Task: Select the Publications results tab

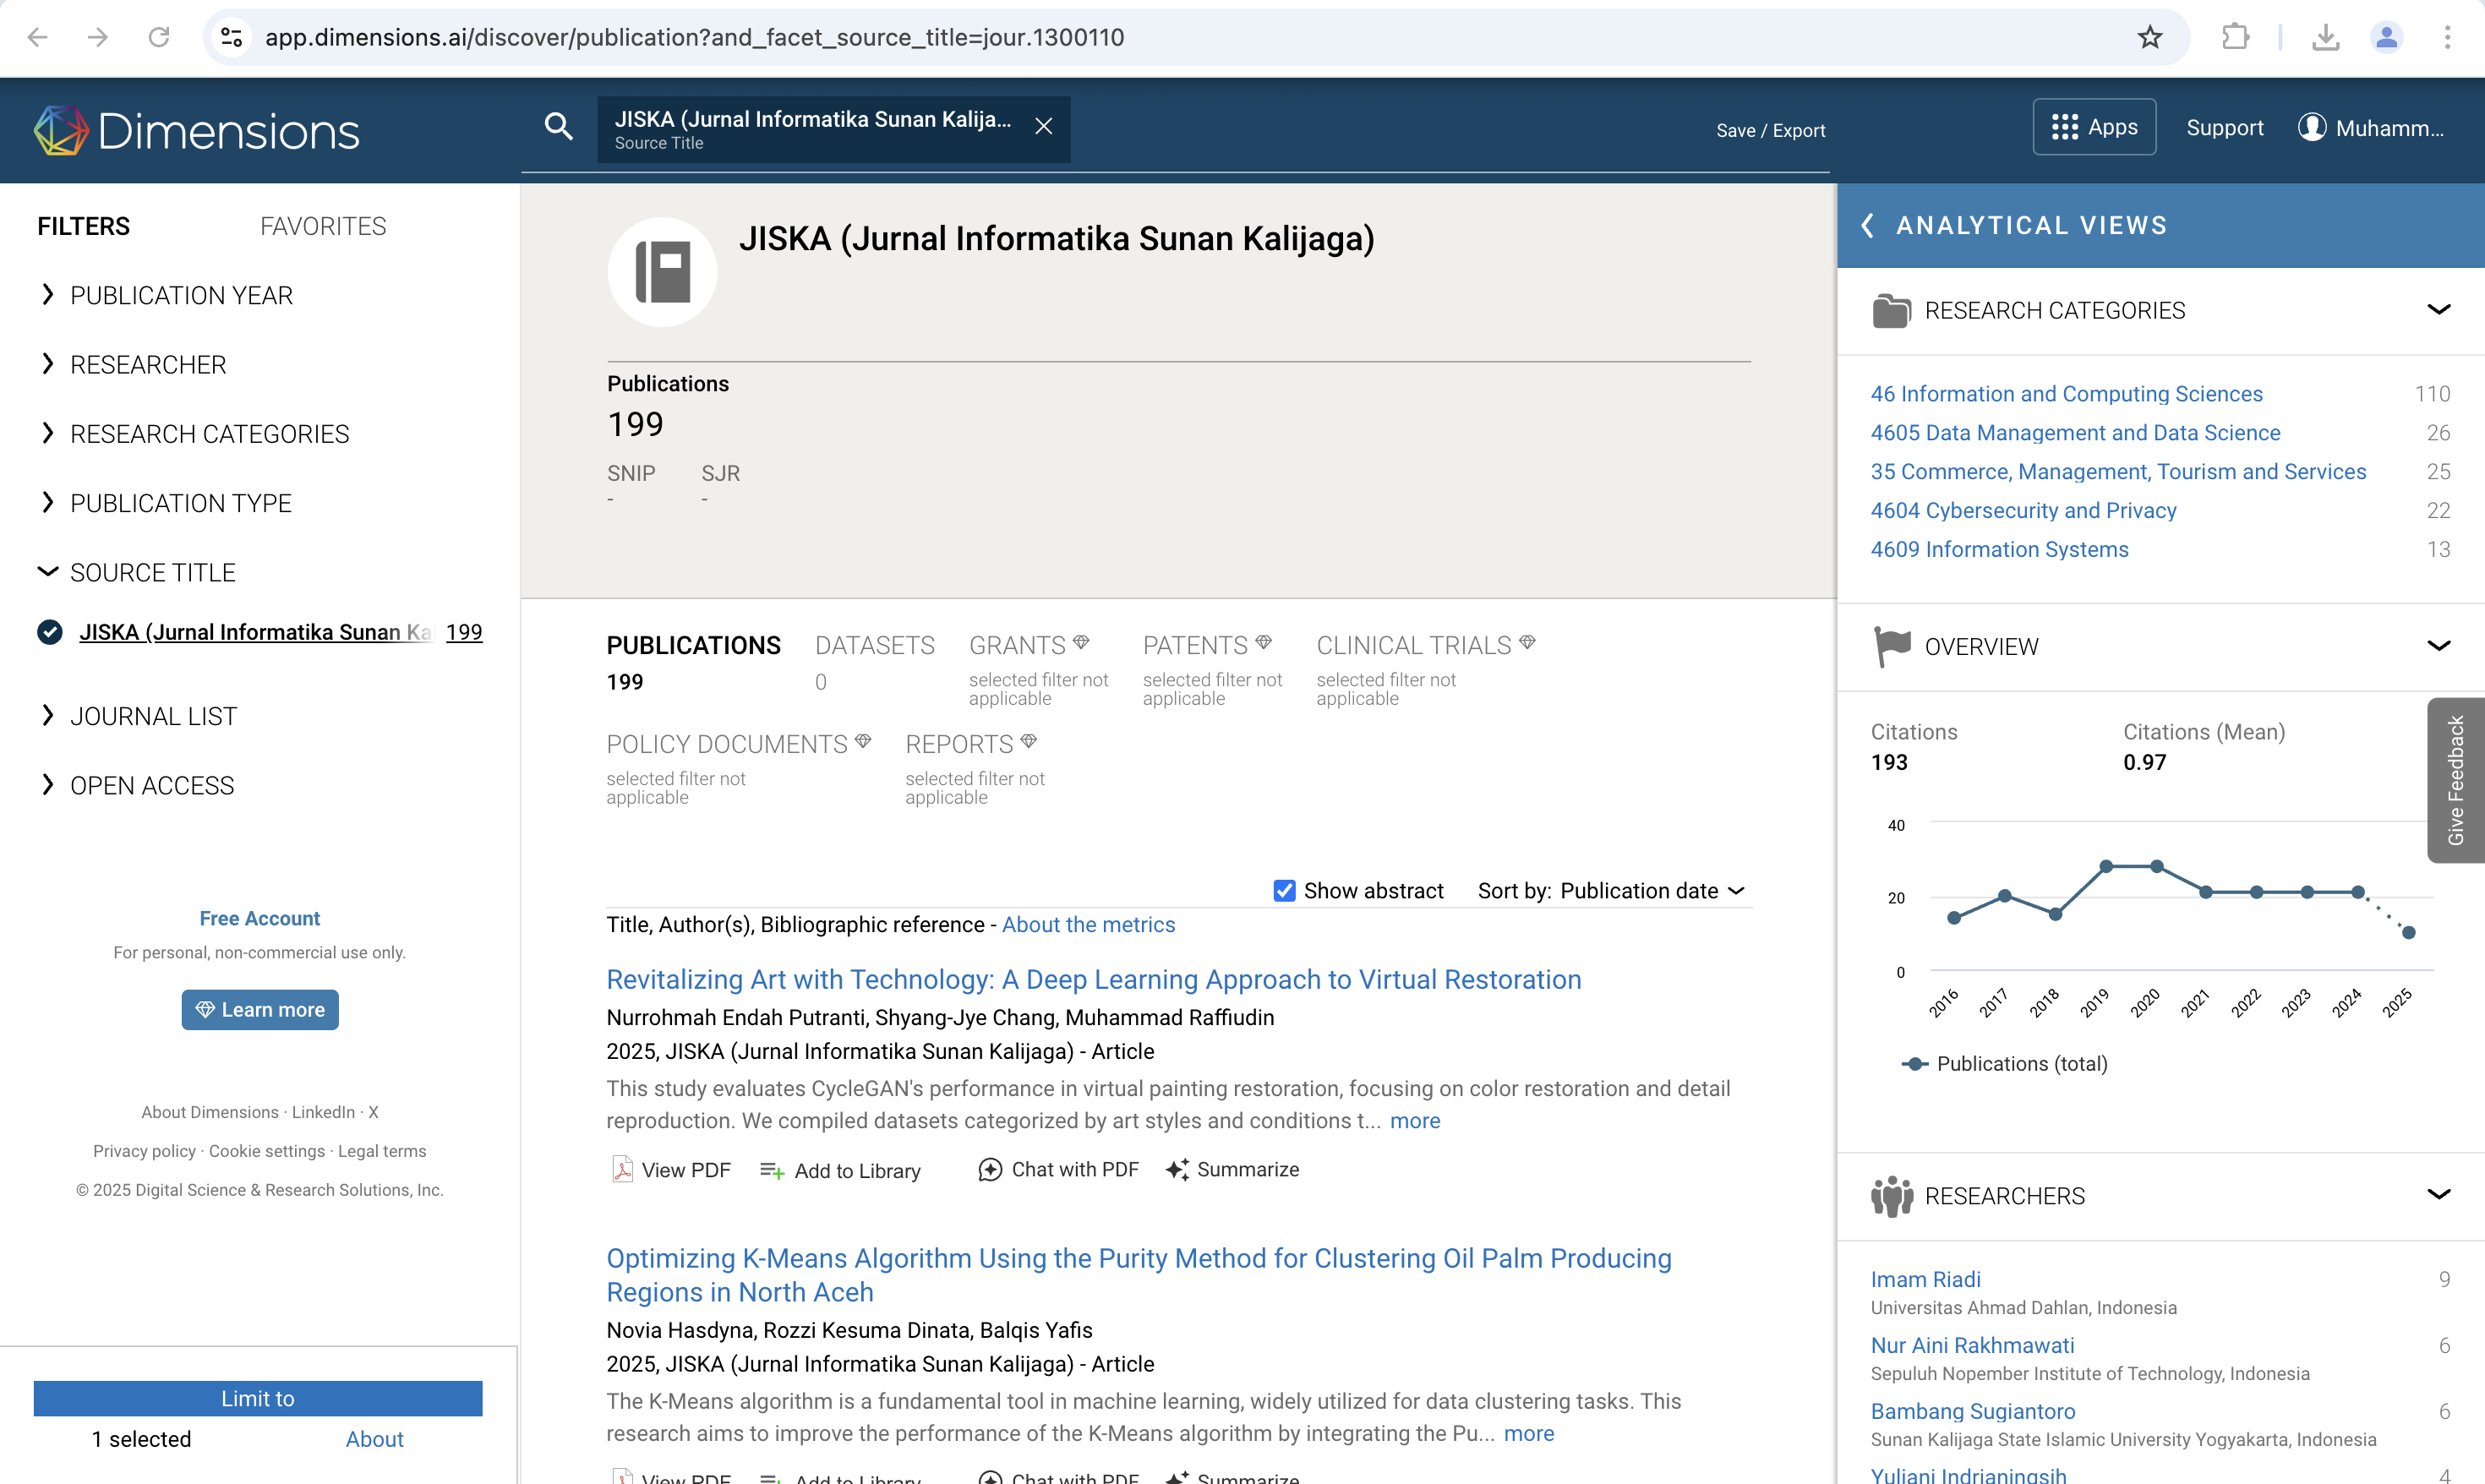Action: [694, 663]
